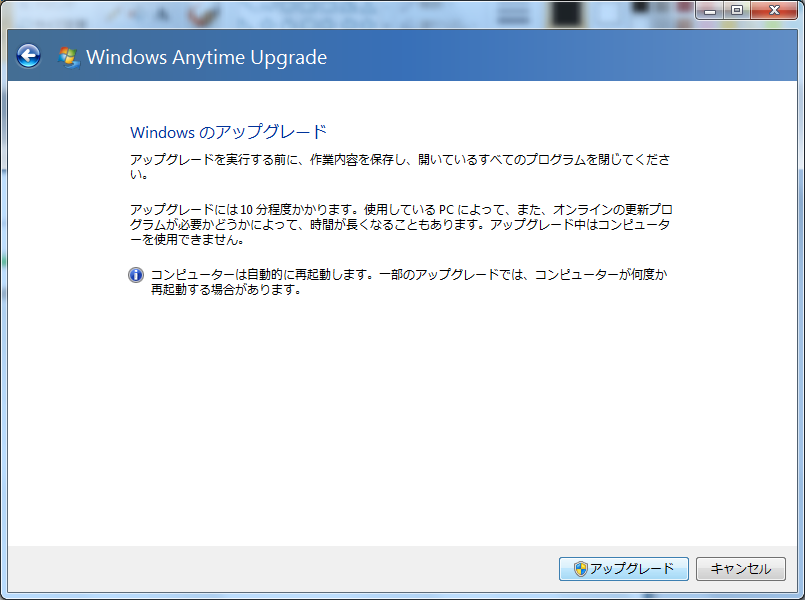Click the Windows Anytime Upgrade logo icon
805x600 pixels.
coord(68,57)
